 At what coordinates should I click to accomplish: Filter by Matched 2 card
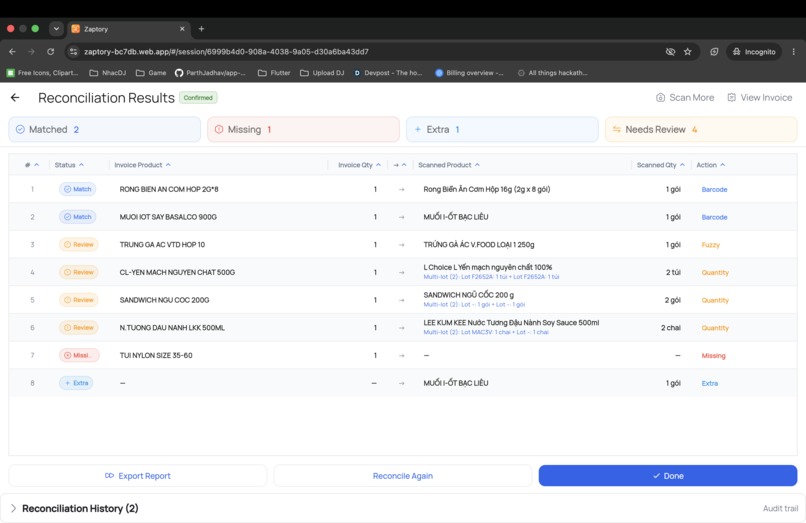coord(104,130)
